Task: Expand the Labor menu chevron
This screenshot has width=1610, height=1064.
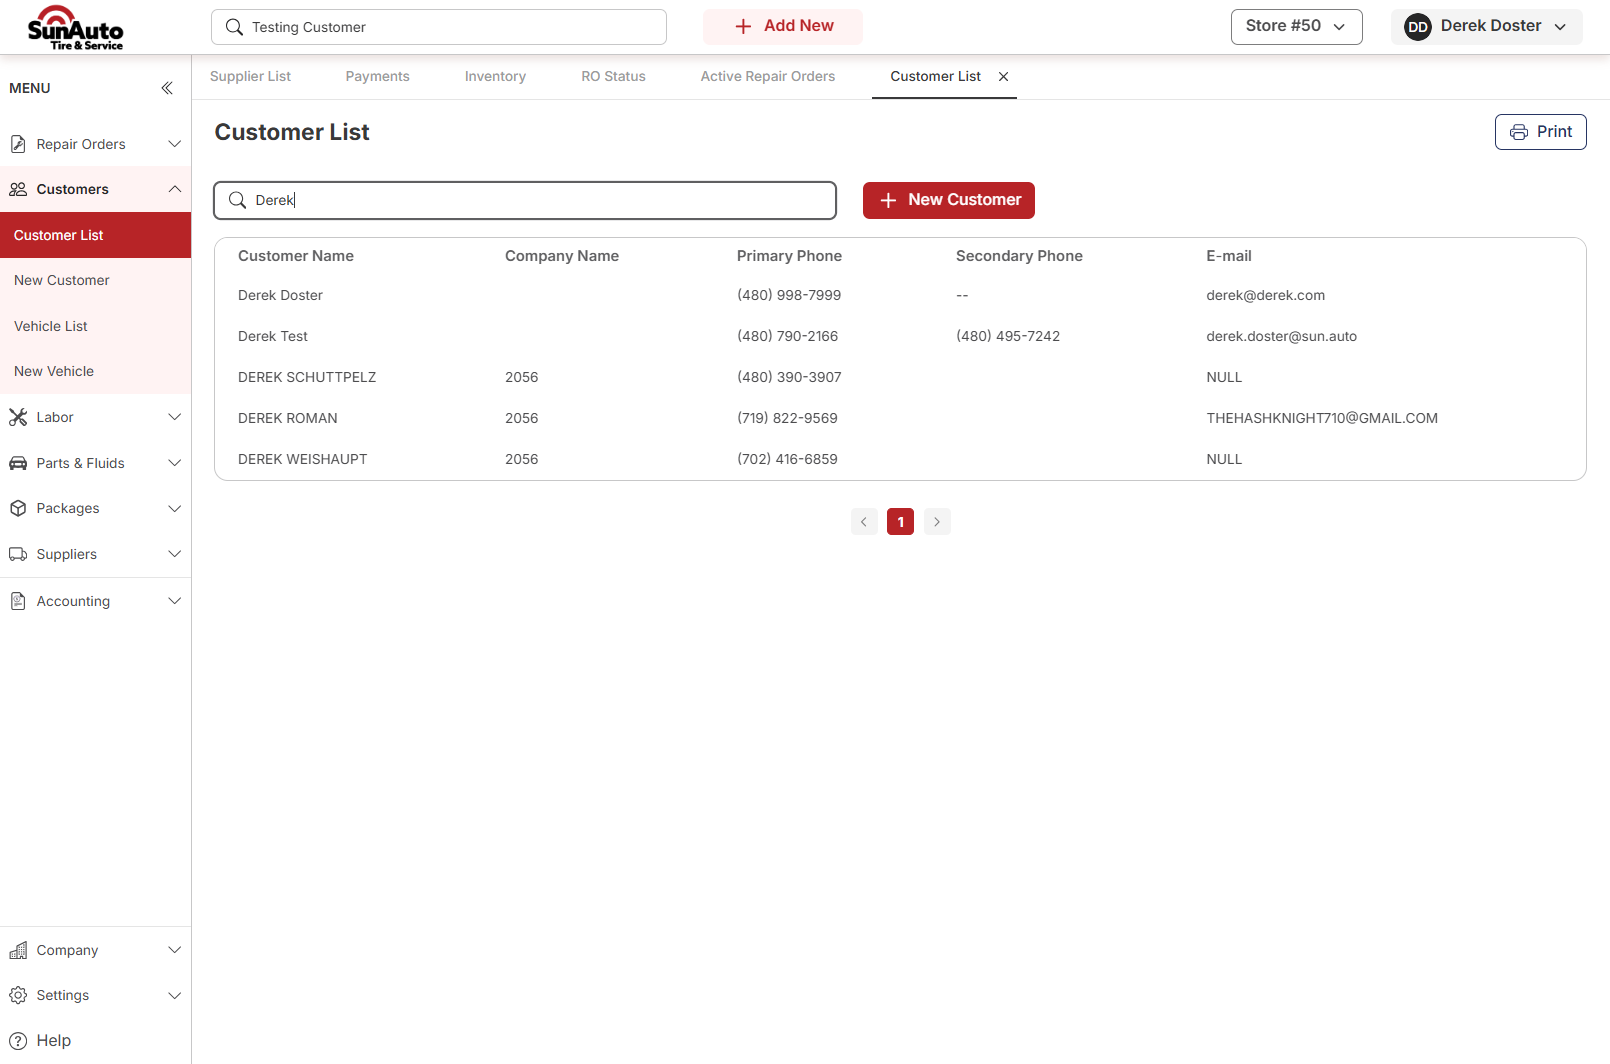Action: point(175,417)
